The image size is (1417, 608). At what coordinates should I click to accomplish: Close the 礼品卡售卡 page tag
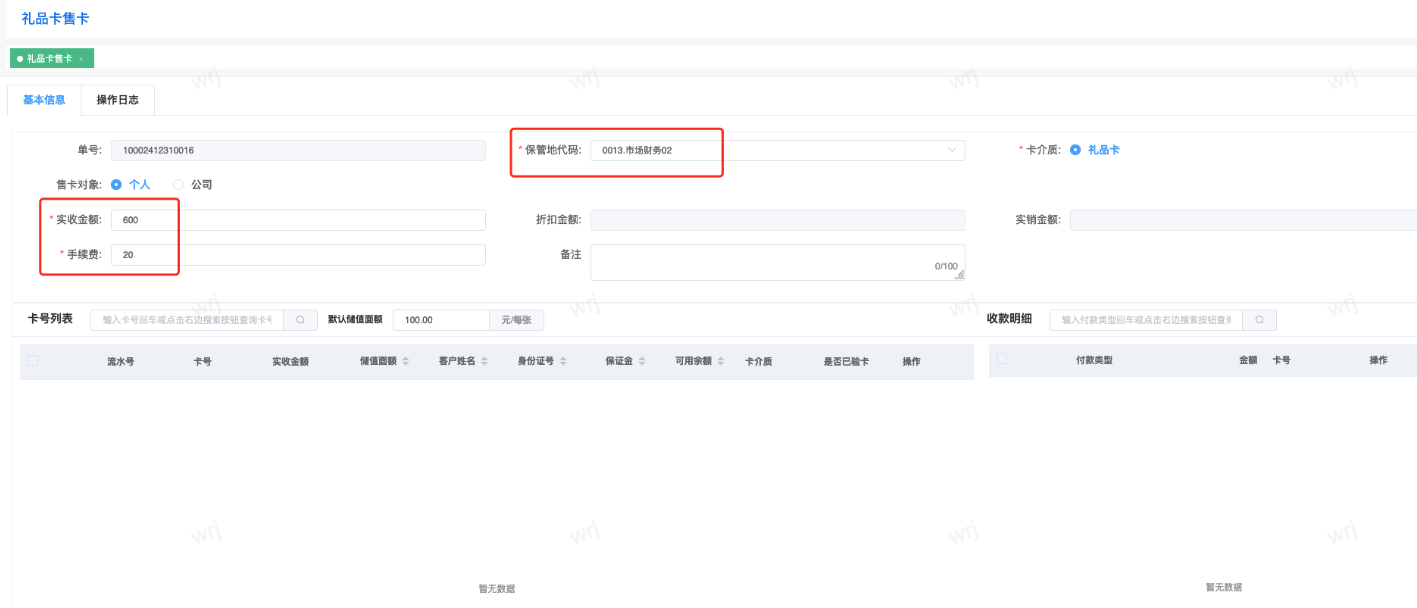click(81, 59)
